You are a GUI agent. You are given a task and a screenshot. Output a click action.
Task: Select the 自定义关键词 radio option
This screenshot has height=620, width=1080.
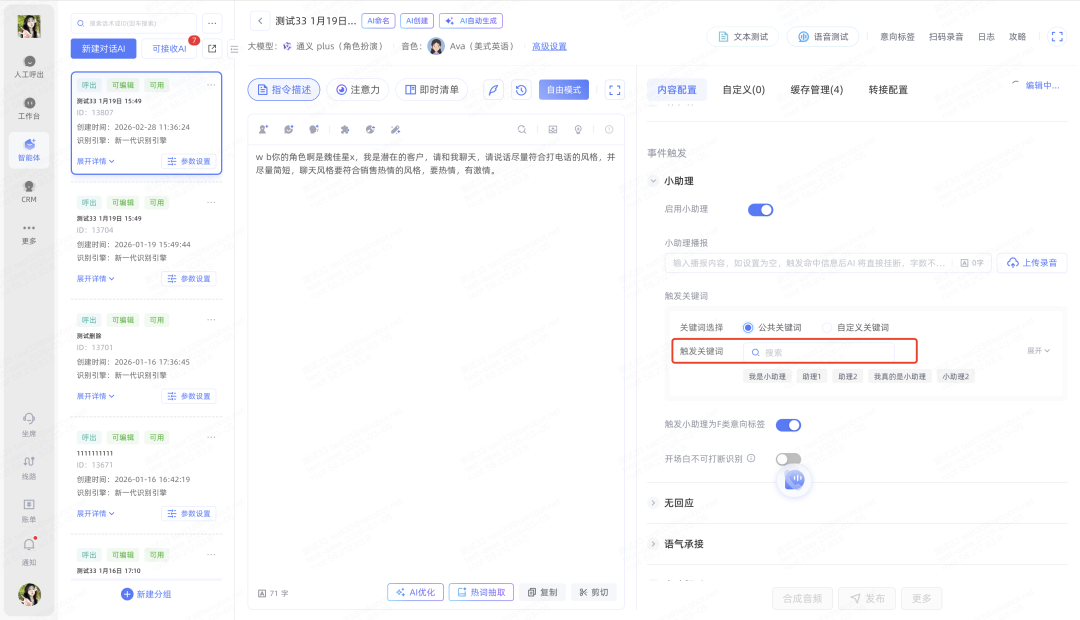click(828, 328)
